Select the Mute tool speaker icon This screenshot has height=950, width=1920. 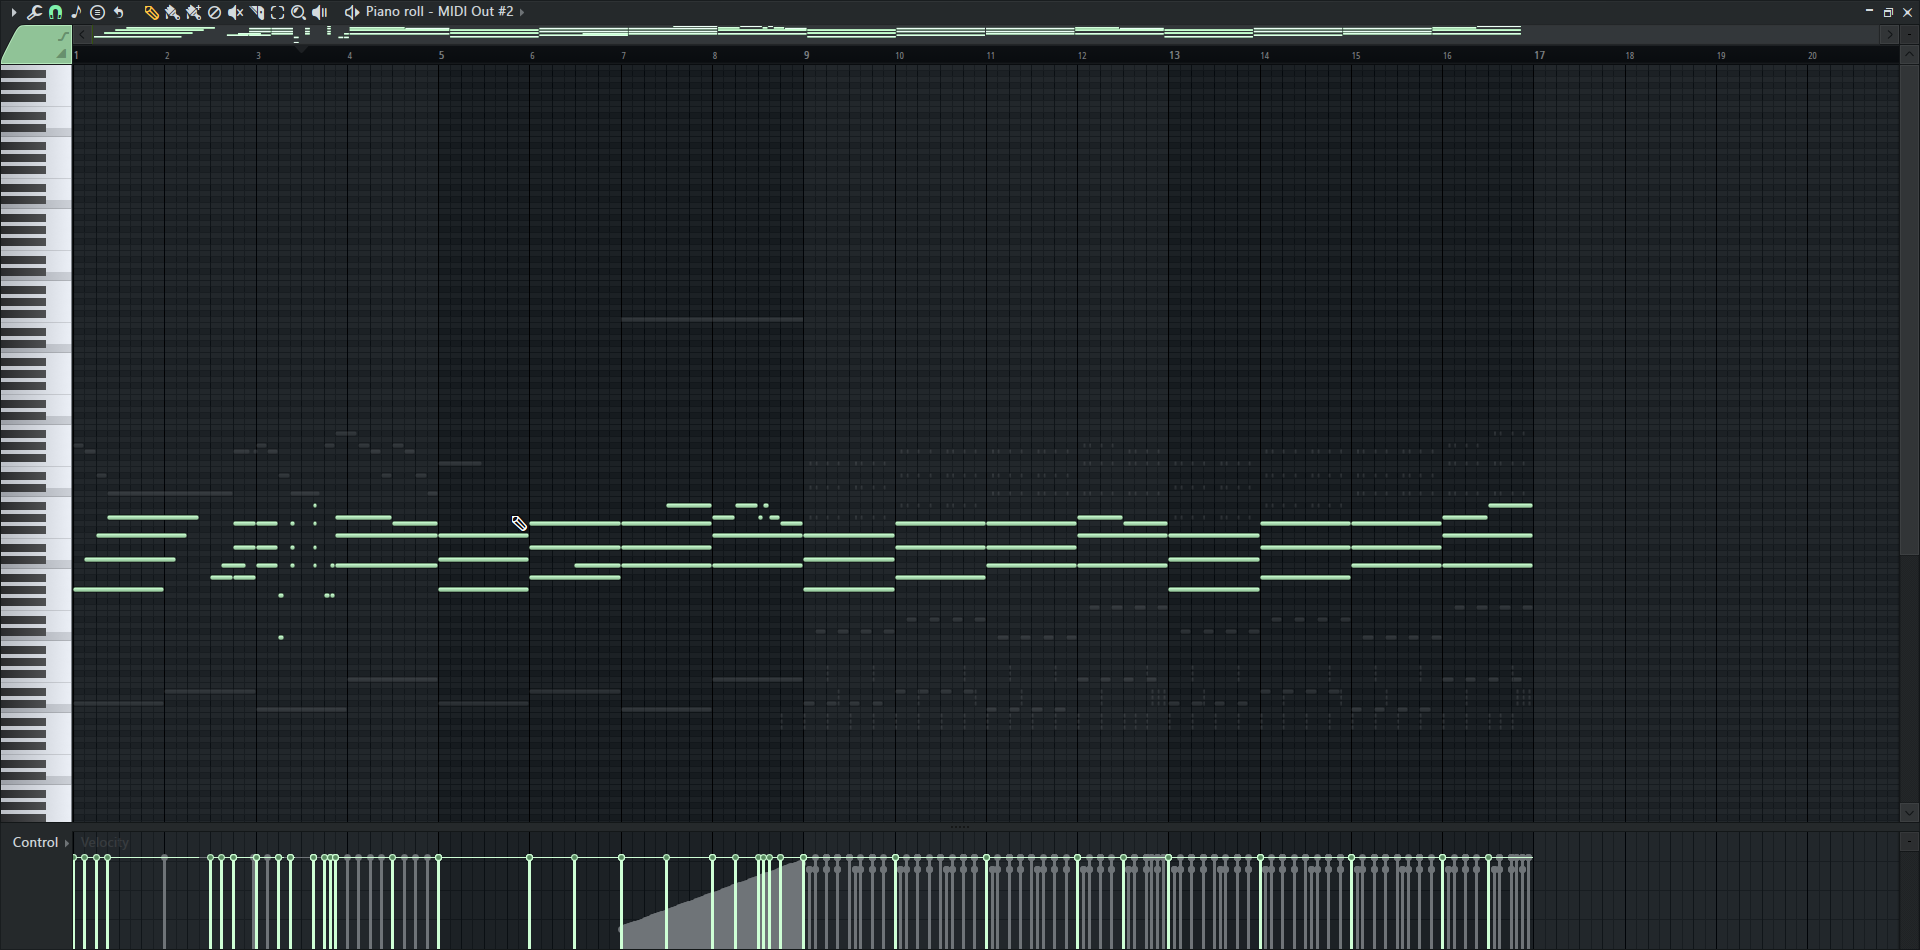point(235,12)
